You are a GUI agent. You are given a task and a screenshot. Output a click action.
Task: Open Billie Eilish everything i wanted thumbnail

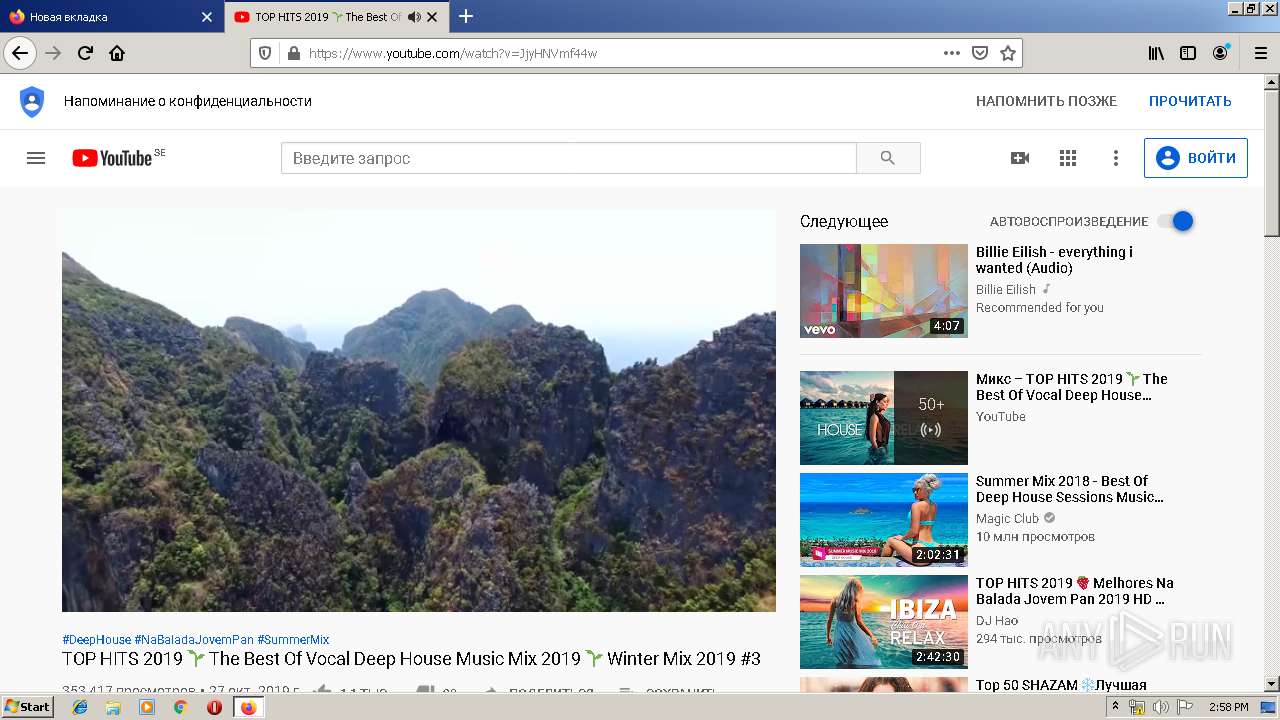pos(884,291)
